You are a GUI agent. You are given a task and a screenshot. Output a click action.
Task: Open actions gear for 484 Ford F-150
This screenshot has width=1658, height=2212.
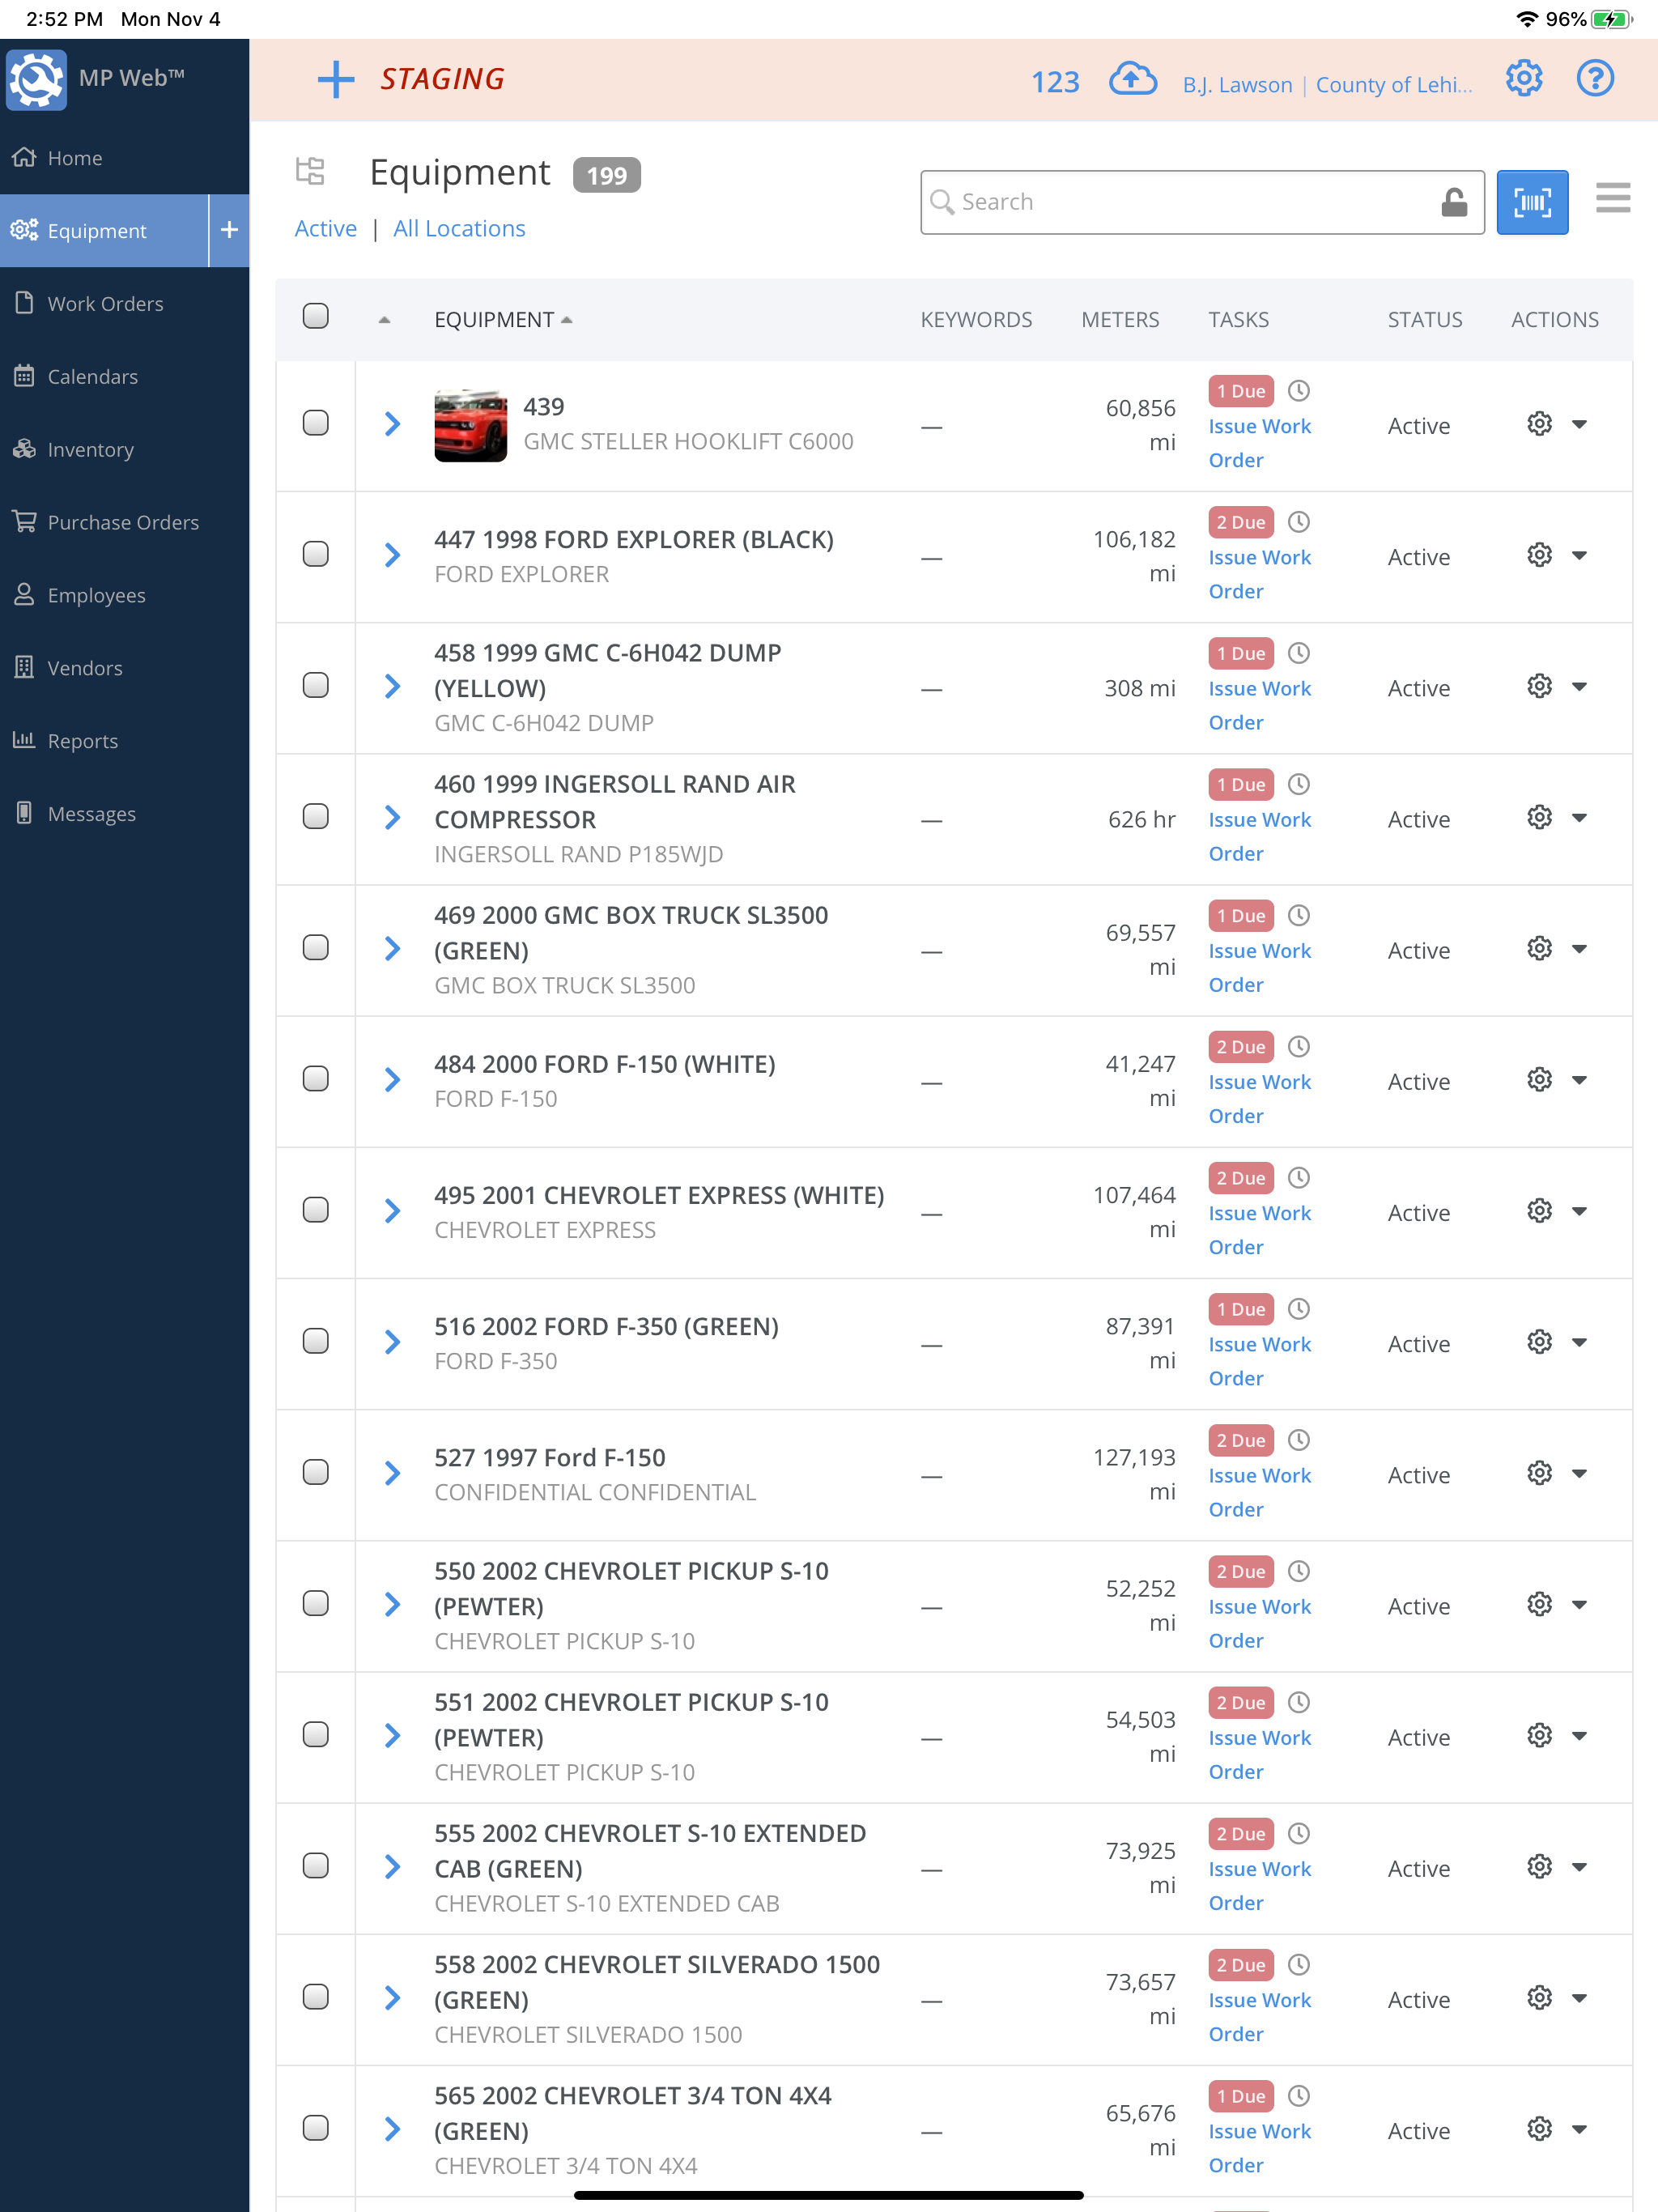(x=1539, y=1080)
